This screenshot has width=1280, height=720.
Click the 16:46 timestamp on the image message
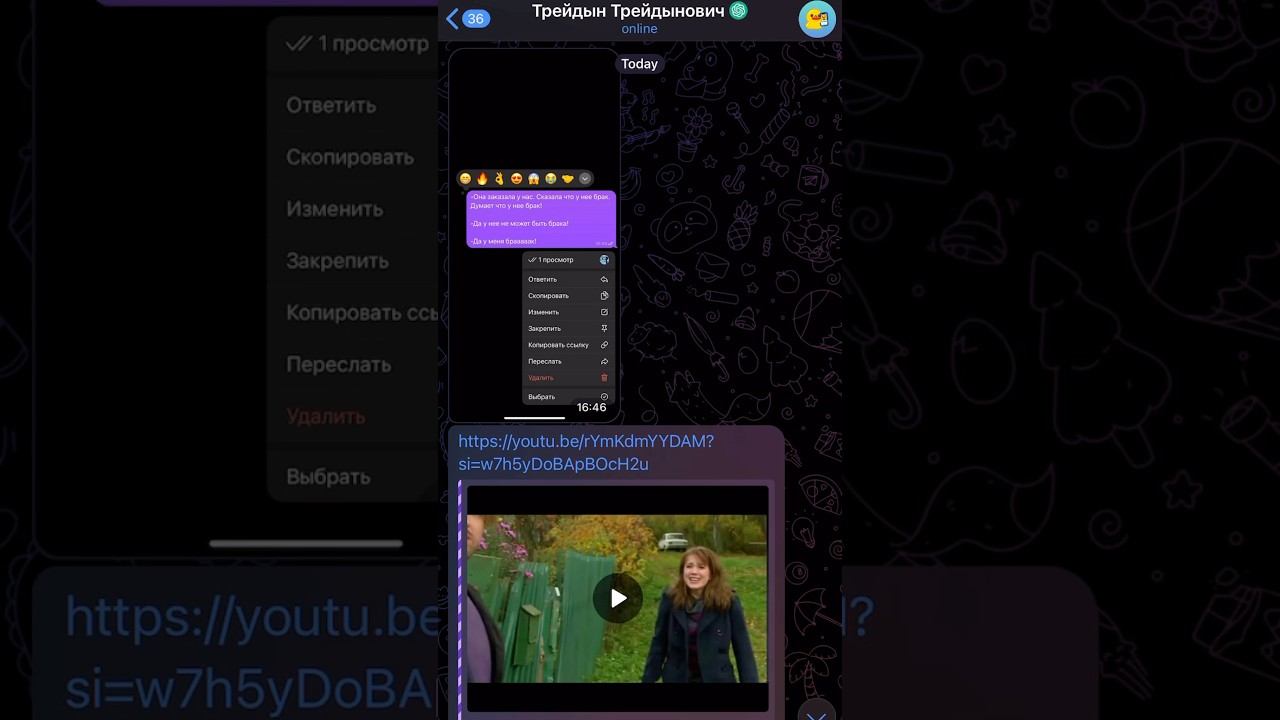592,408
